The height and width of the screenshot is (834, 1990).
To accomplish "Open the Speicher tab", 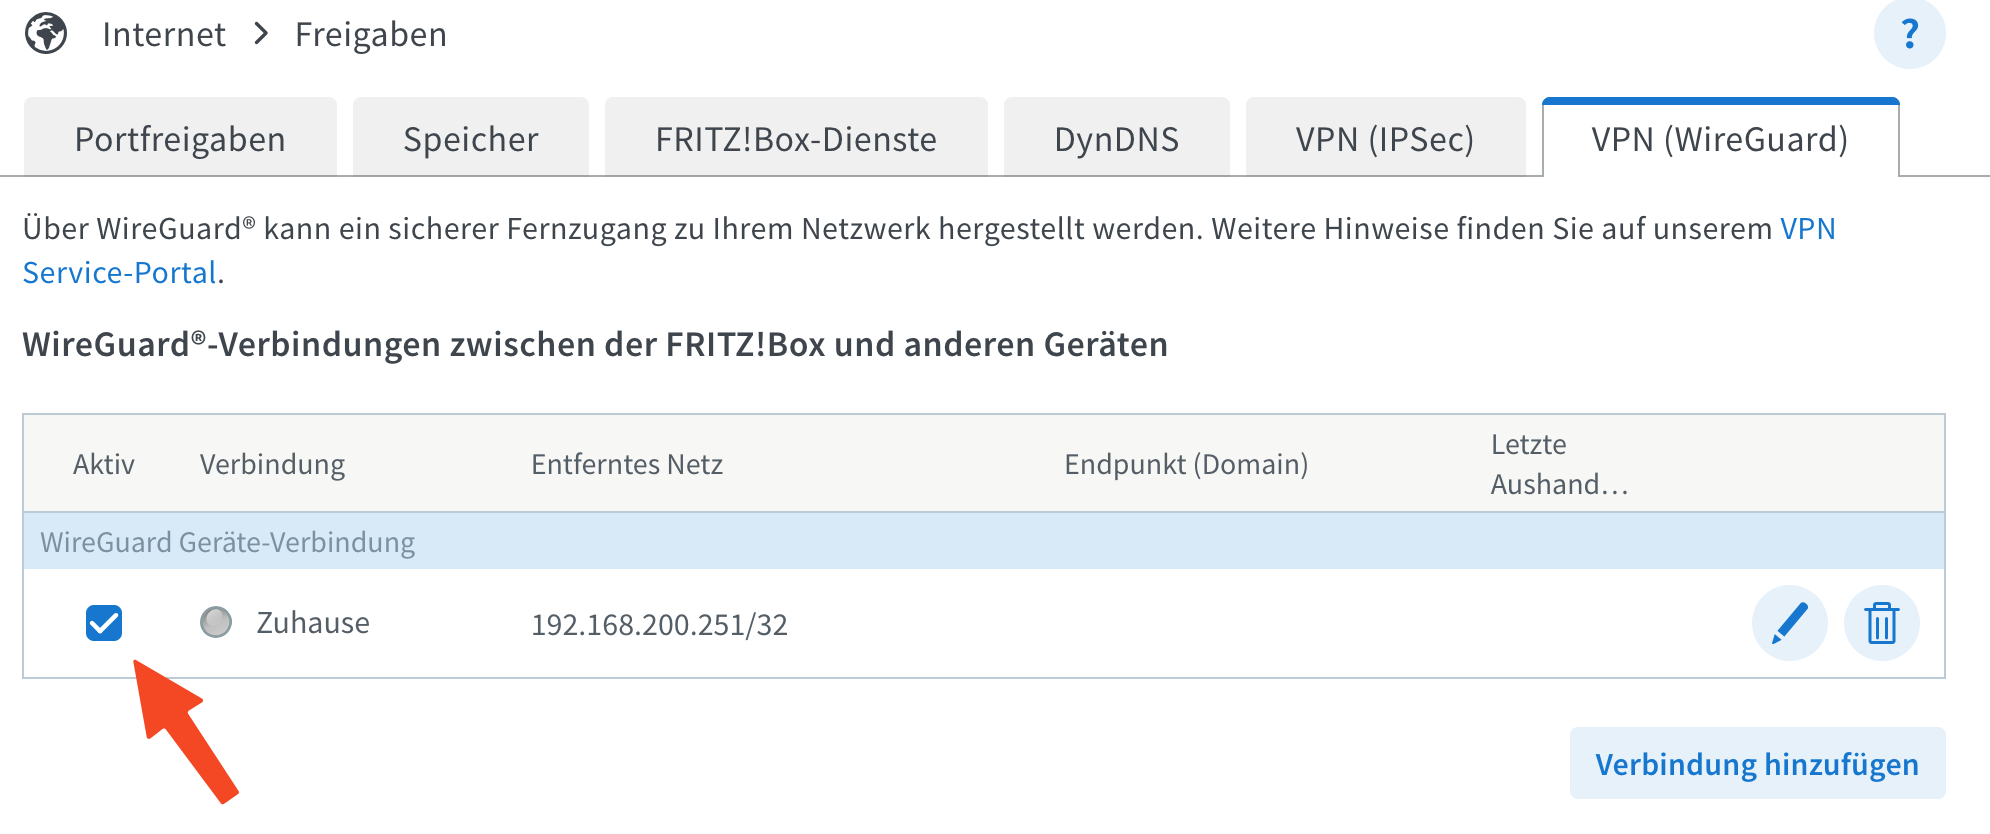I will (470, 139).
